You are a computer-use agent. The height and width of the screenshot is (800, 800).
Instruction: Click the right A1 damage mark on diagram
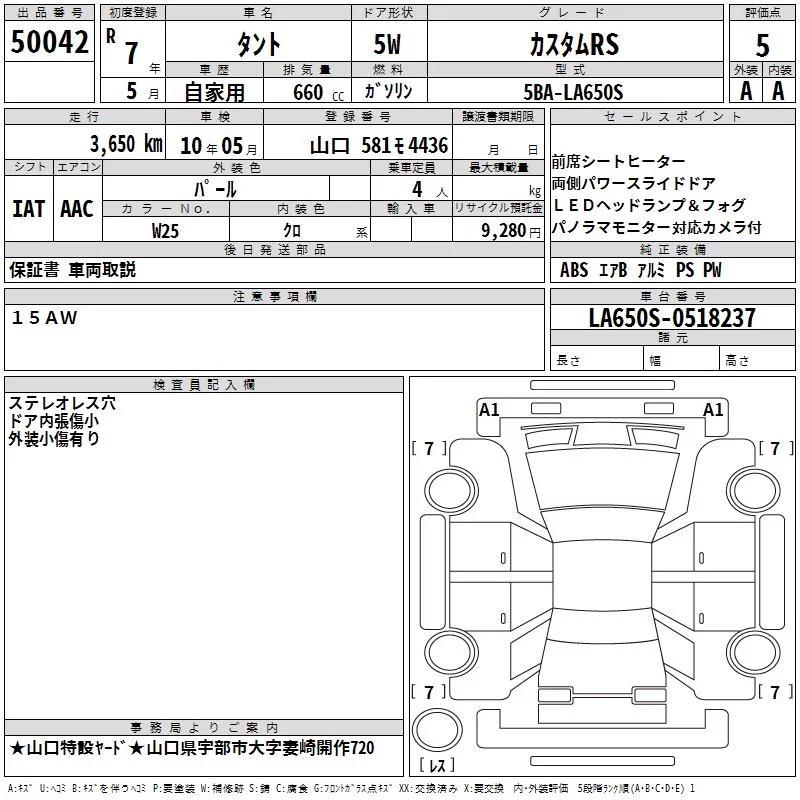[x=713, y=410]
